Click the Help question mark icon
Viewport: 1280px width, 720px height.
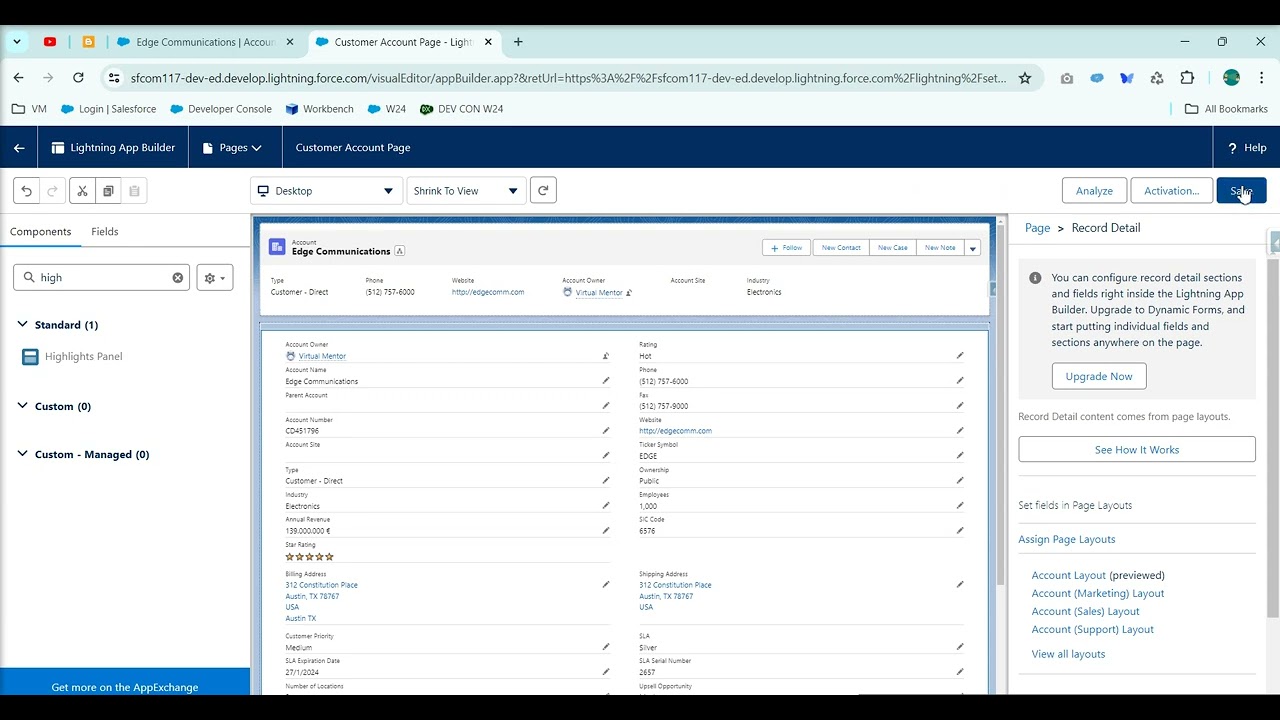1232,147
